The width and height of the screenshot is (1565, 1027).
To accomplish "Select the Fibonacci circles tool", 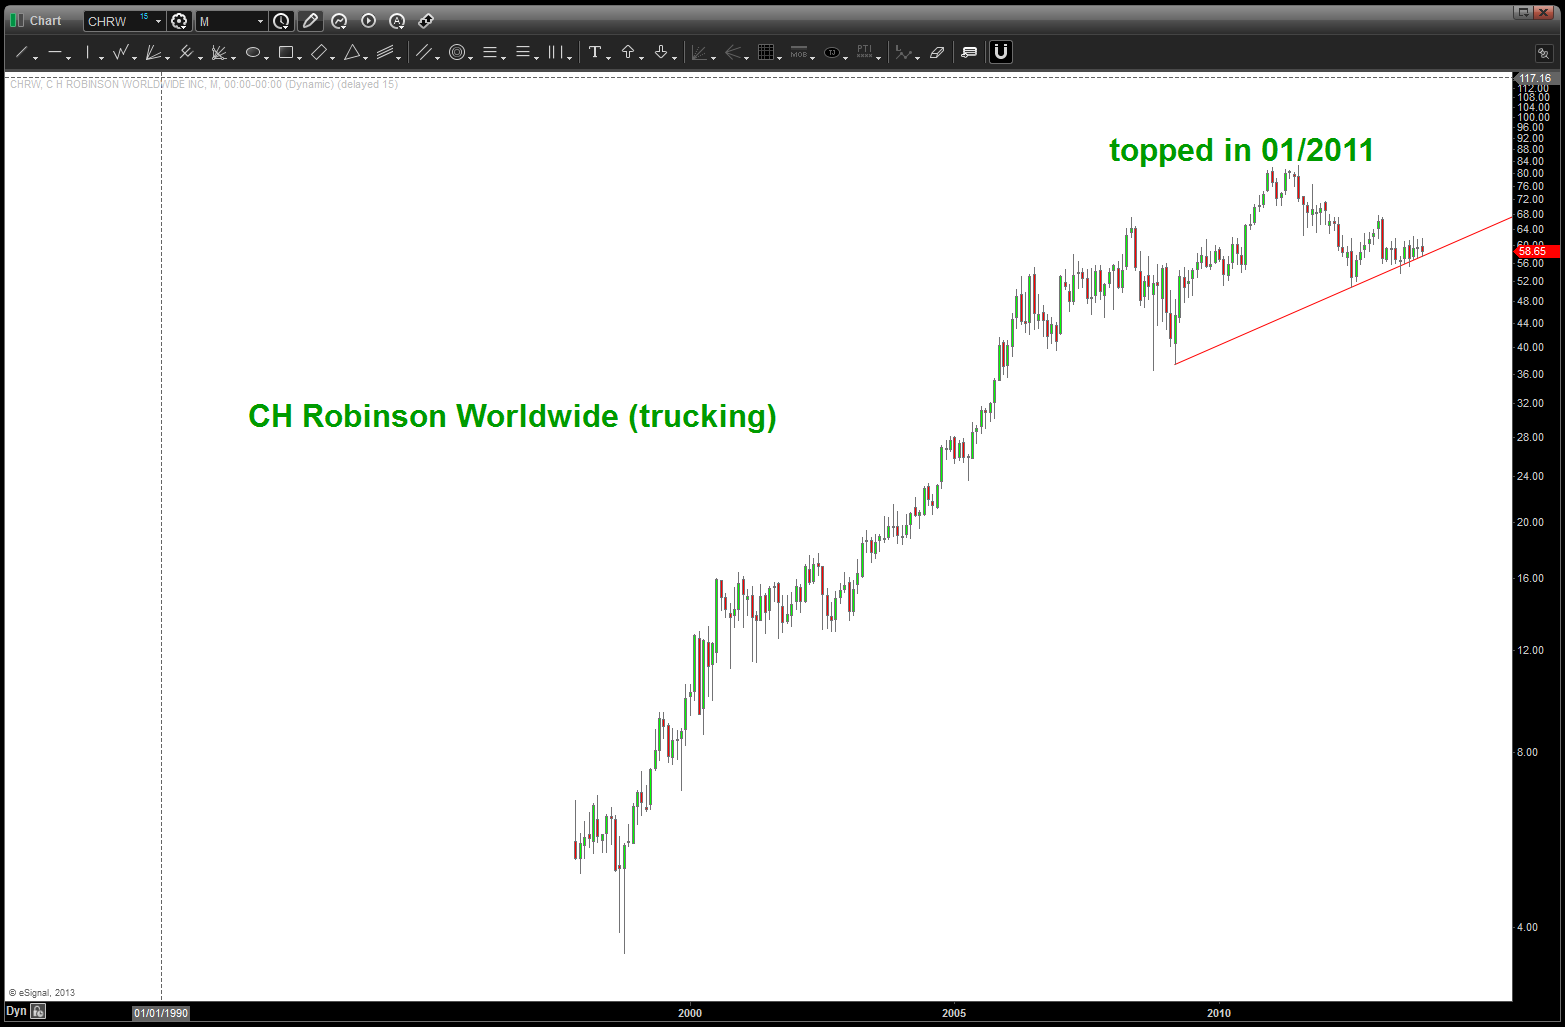I will tap(457, 52).
